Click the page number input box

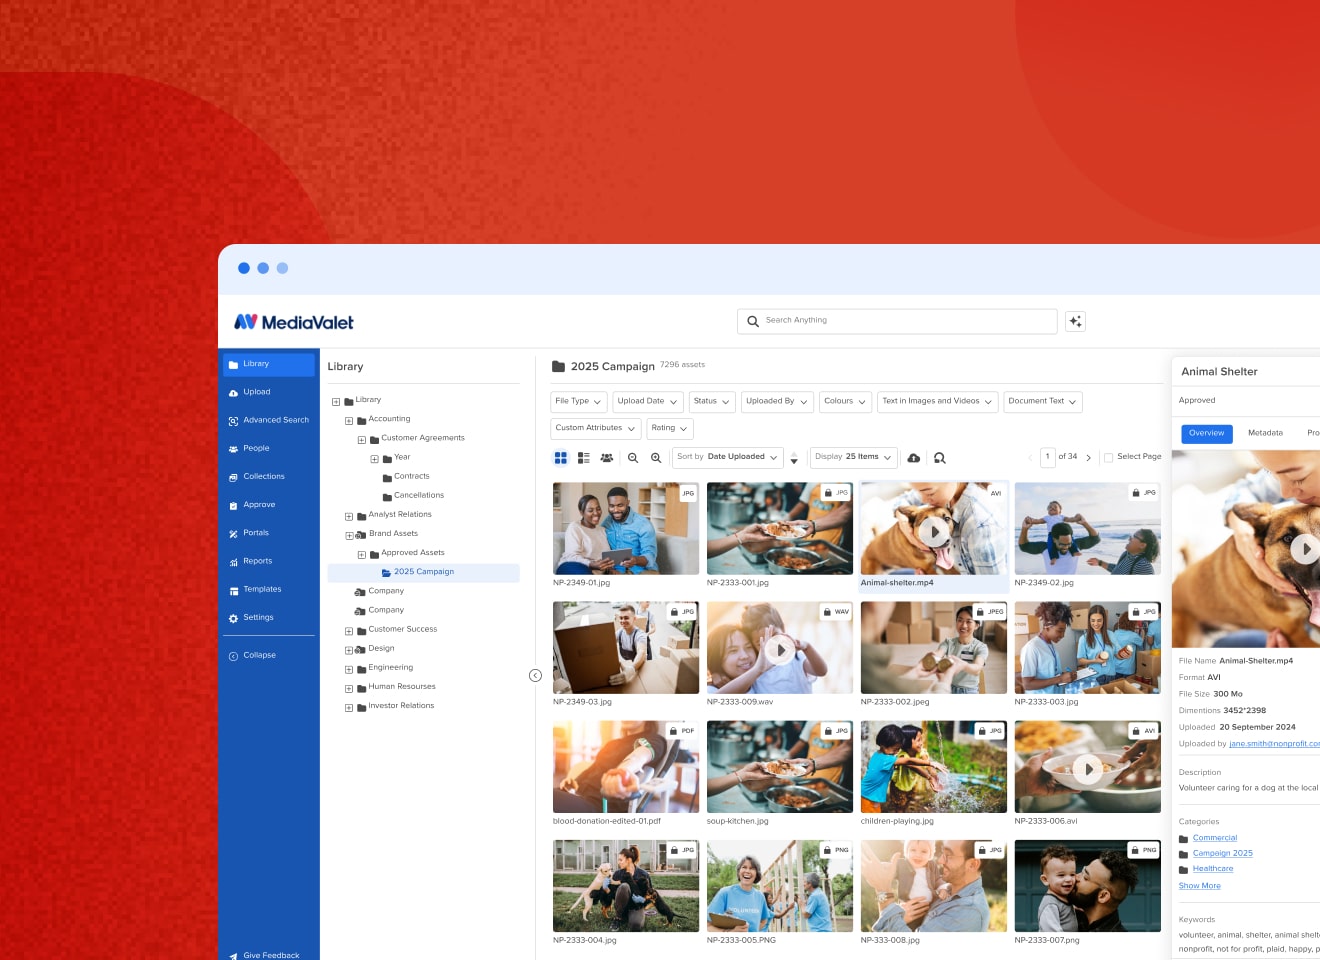coord(1047,457)
